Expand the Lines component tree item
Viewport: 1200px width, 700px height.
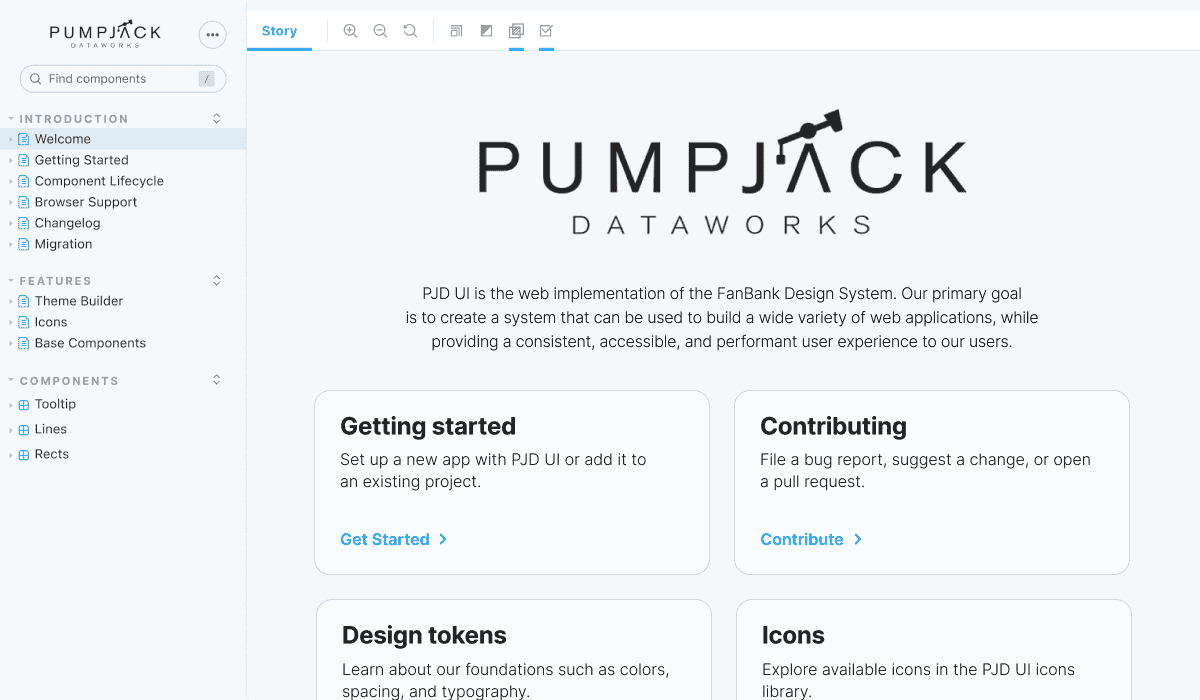50,429
